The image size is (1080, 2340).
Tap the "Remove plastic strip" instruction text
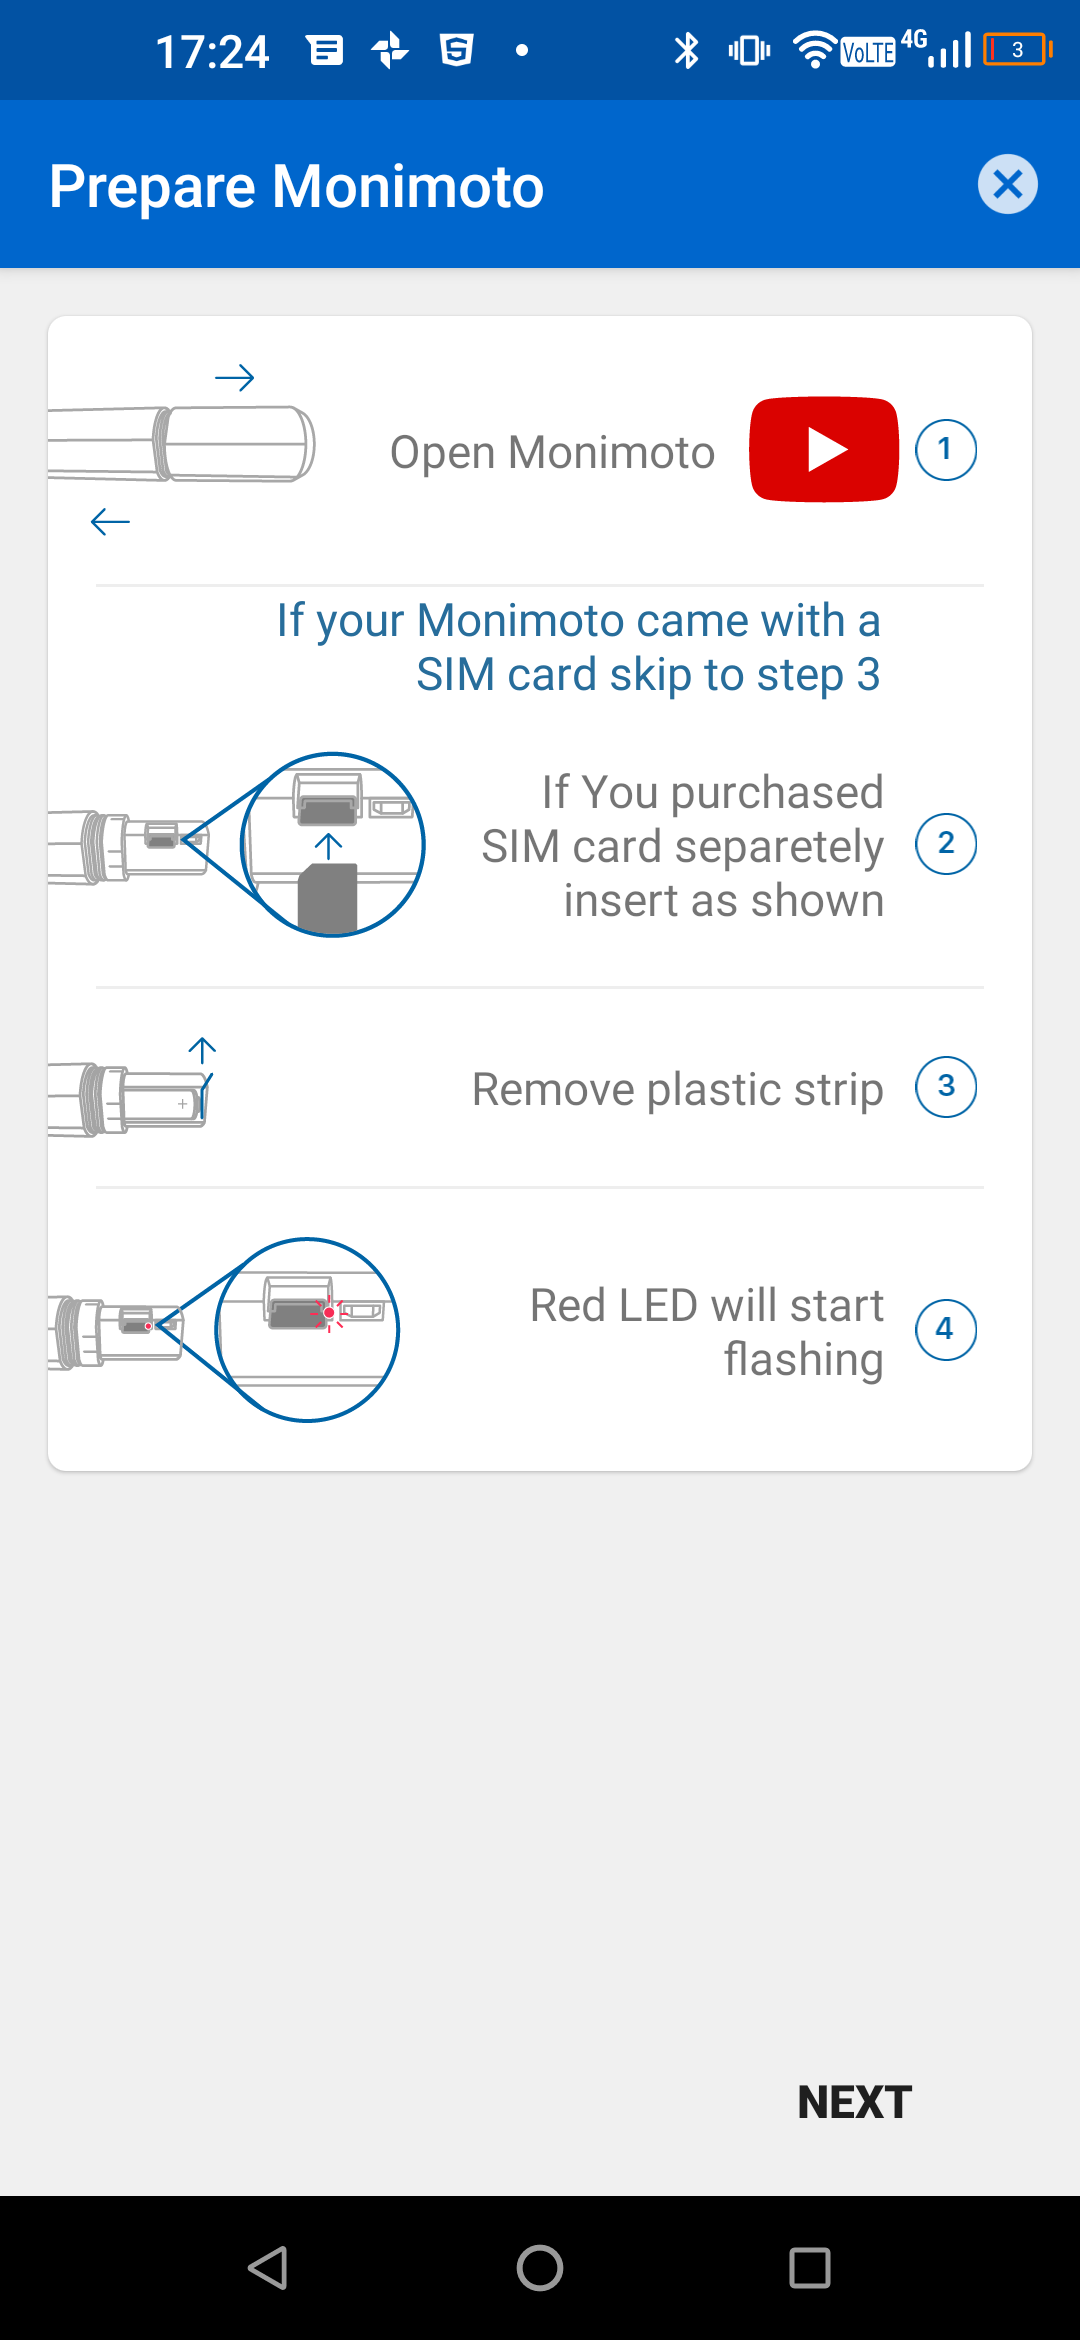(x=677, y=1089)
